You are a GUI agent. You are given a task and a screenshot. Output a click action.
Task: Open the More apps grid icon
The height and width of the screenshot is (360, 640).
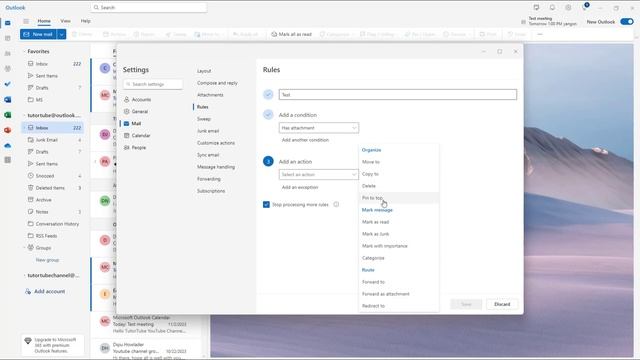click(8, 160)
